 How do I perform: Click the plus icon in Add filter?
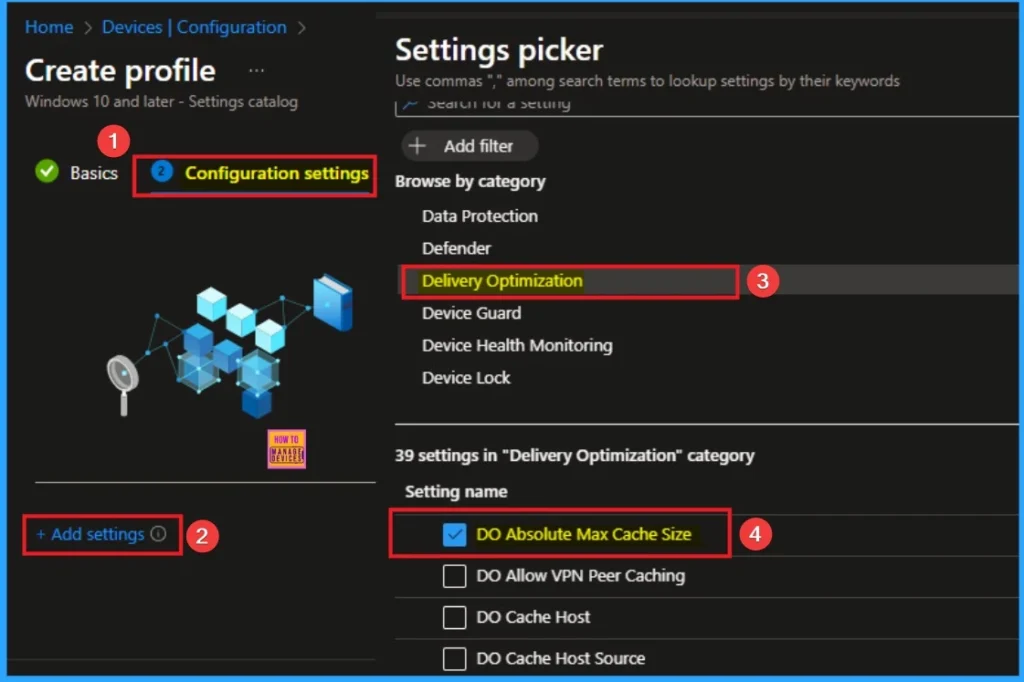(x=418, y=146)
